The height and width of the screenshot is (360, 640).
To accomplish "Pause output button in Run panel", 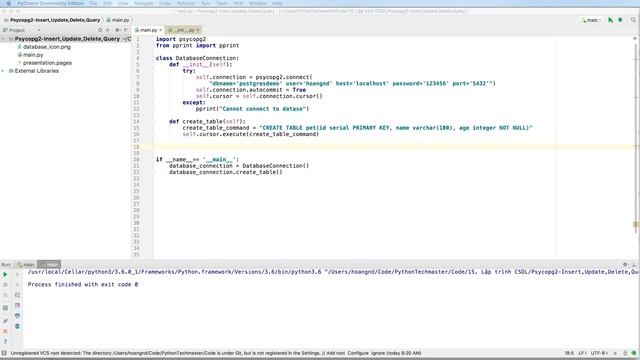I will point(5,295).
